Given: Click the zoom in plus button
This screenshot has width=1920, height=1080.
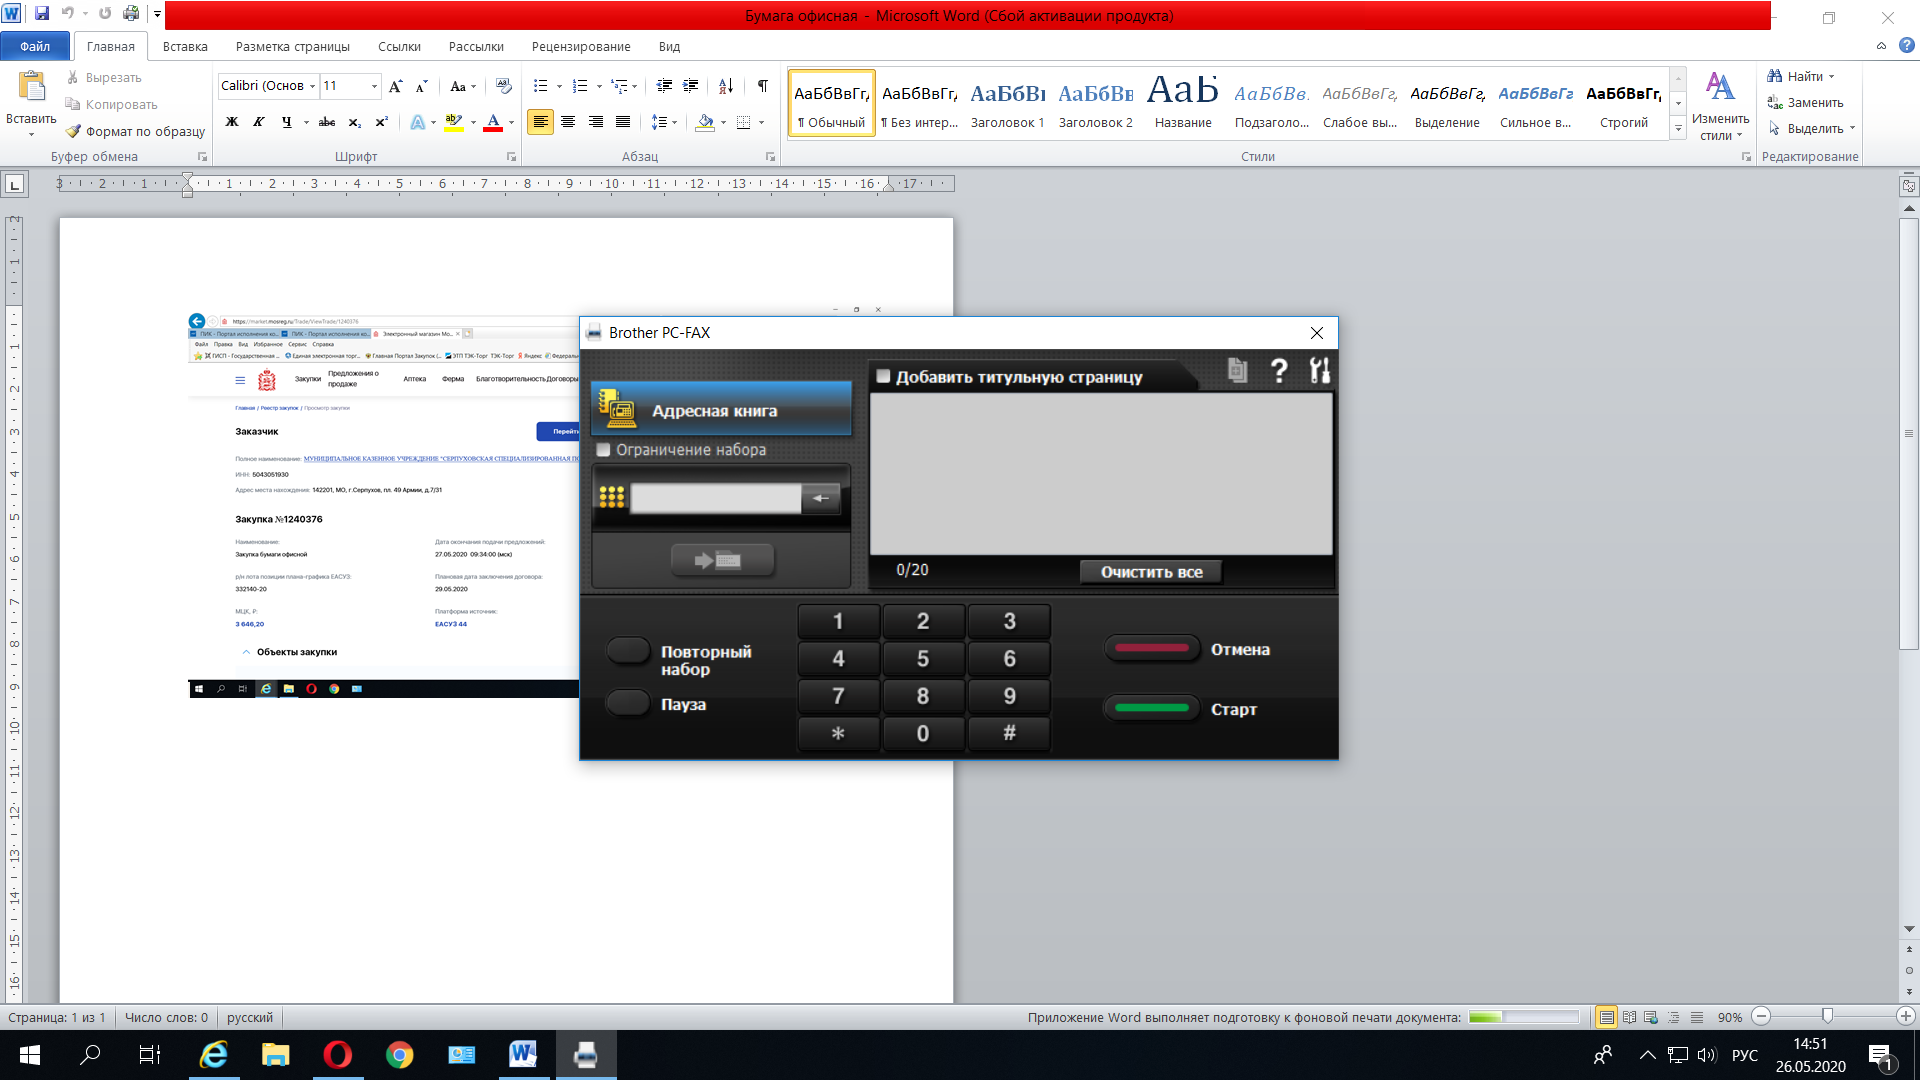Looking at the screenshot, I should [1905, 1016].
